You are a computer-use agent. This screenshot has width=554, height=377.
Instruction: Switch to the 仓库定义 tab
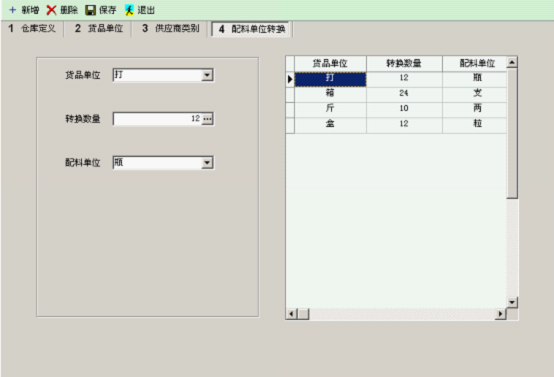32,29
